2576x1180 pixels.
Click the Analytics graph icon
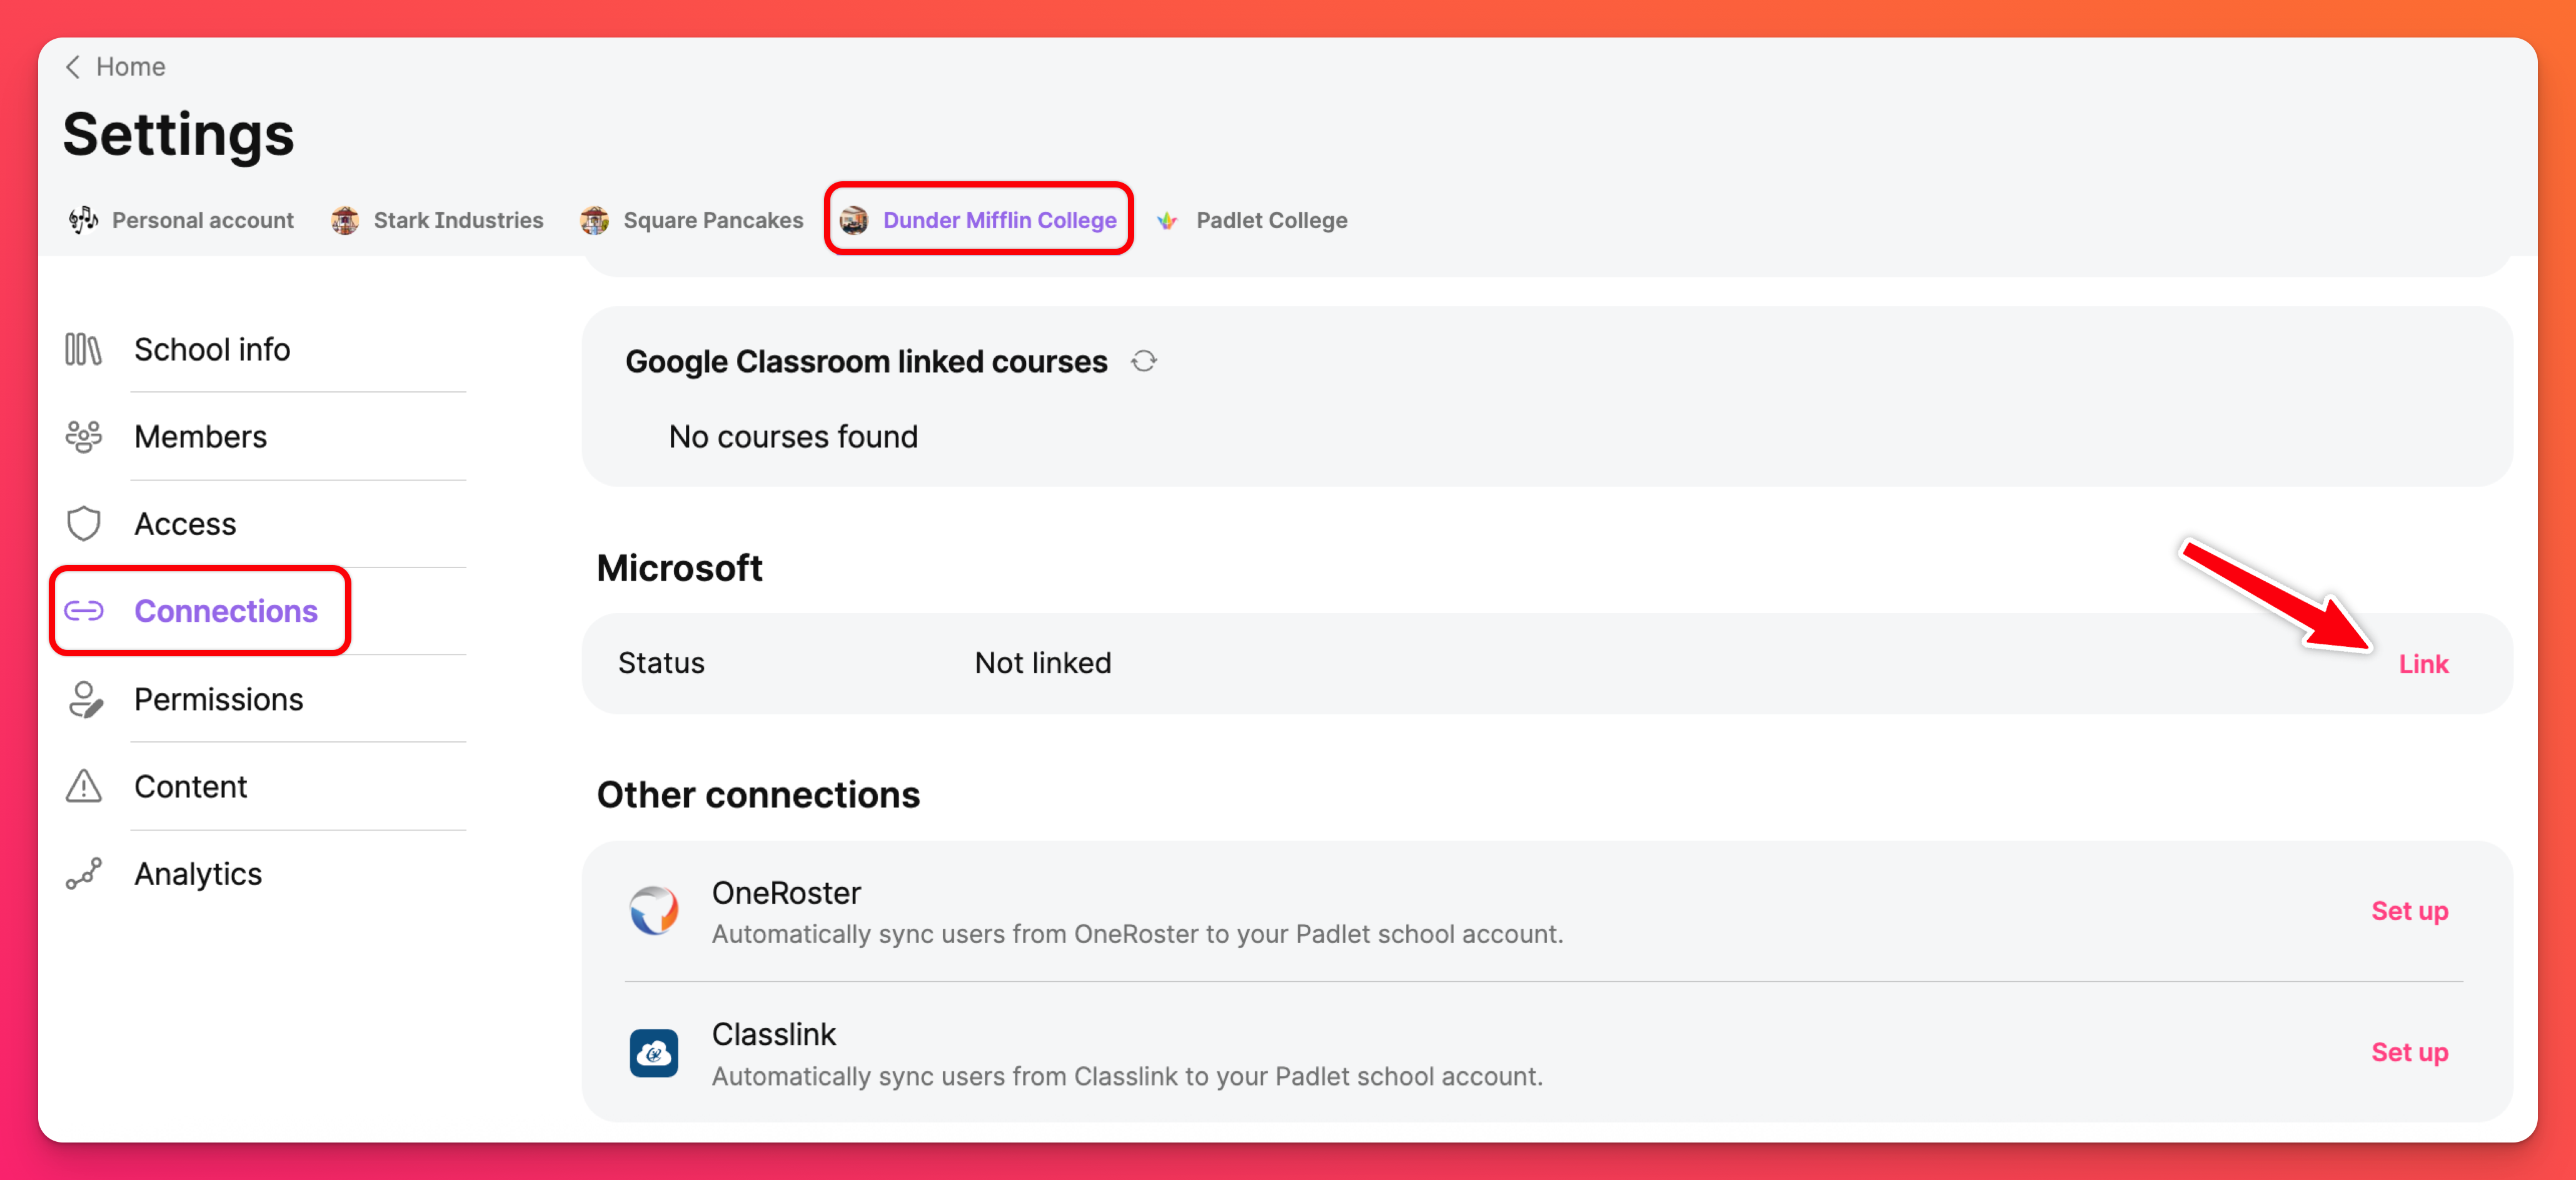(84, 874)
